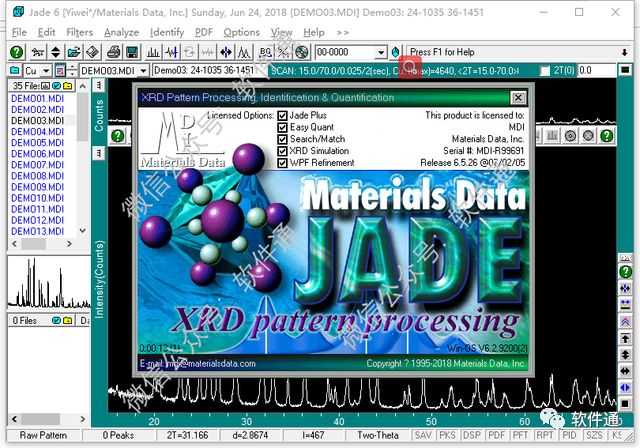Viewport: 640px width, 448px height.
Task: Click the black square icon in right sidebar
Action: point(625,404)
